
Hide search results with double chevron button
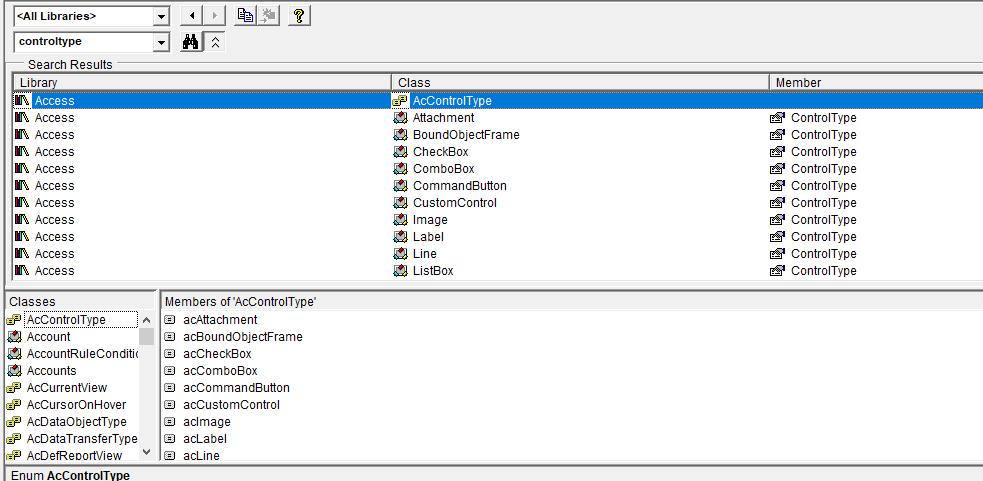214,42
